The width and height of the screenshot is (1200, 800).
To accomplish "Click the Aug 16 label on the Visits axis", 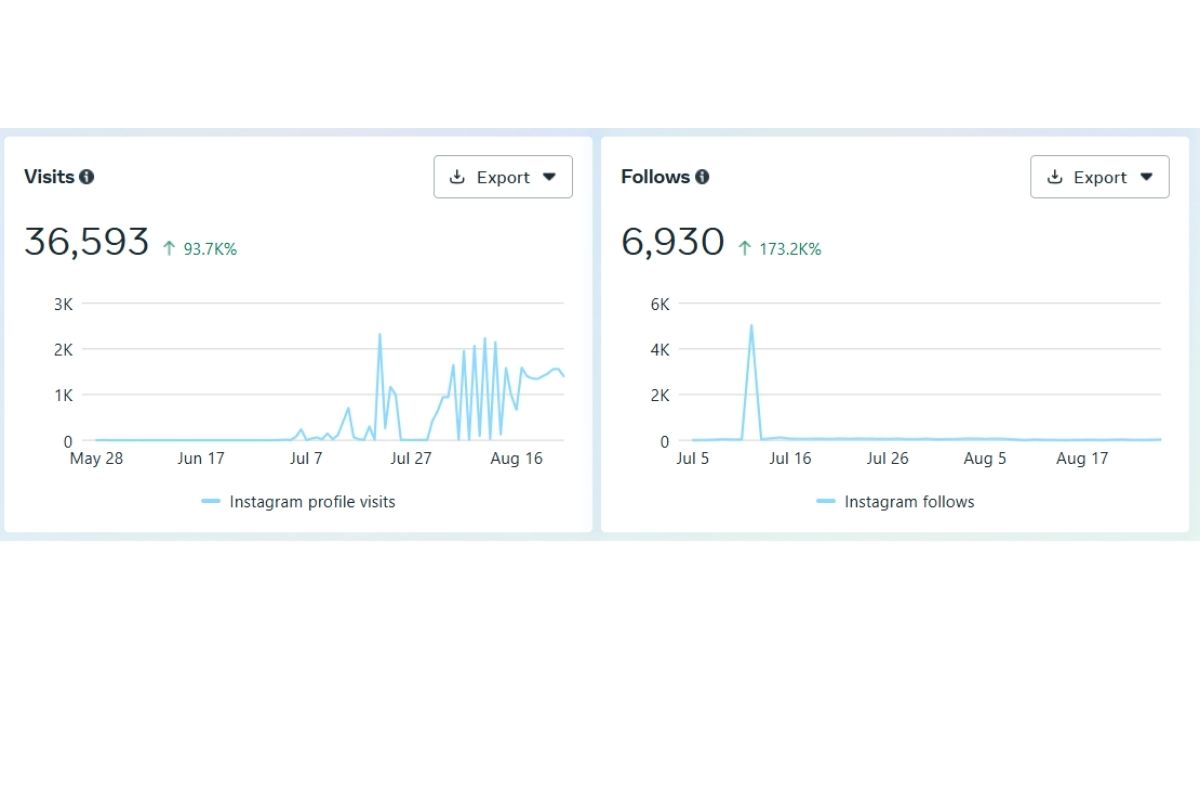I will coord(517,459).
